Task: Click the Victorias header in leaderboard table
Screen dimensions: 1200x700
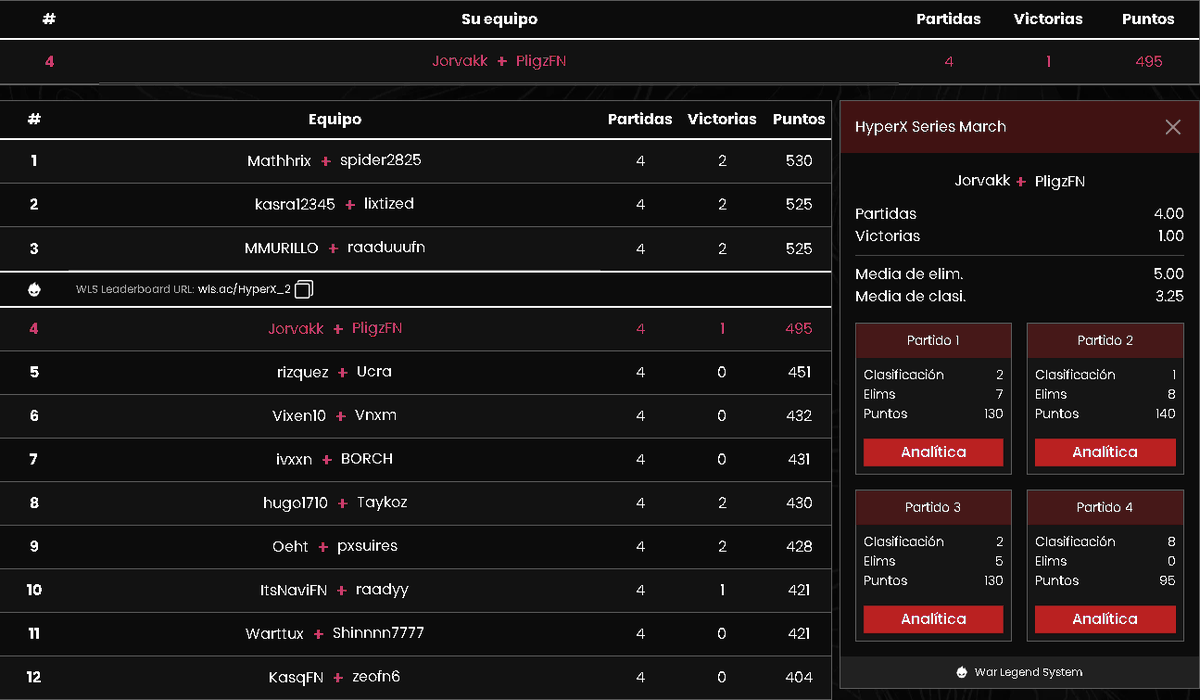Action: [x=722, y=119]
